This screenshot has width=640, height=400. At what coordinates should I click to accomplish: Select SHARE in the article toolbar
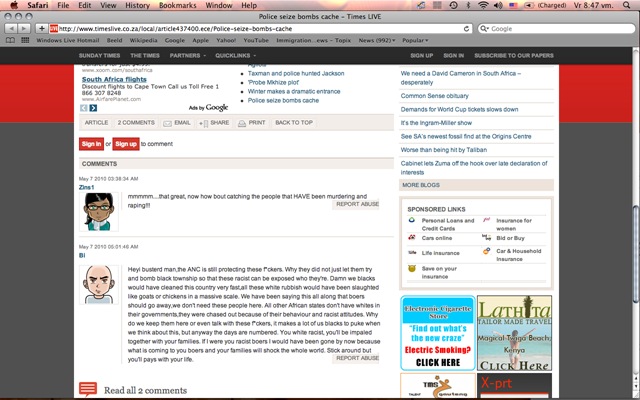pyautogui.click(x=214, y=123)
